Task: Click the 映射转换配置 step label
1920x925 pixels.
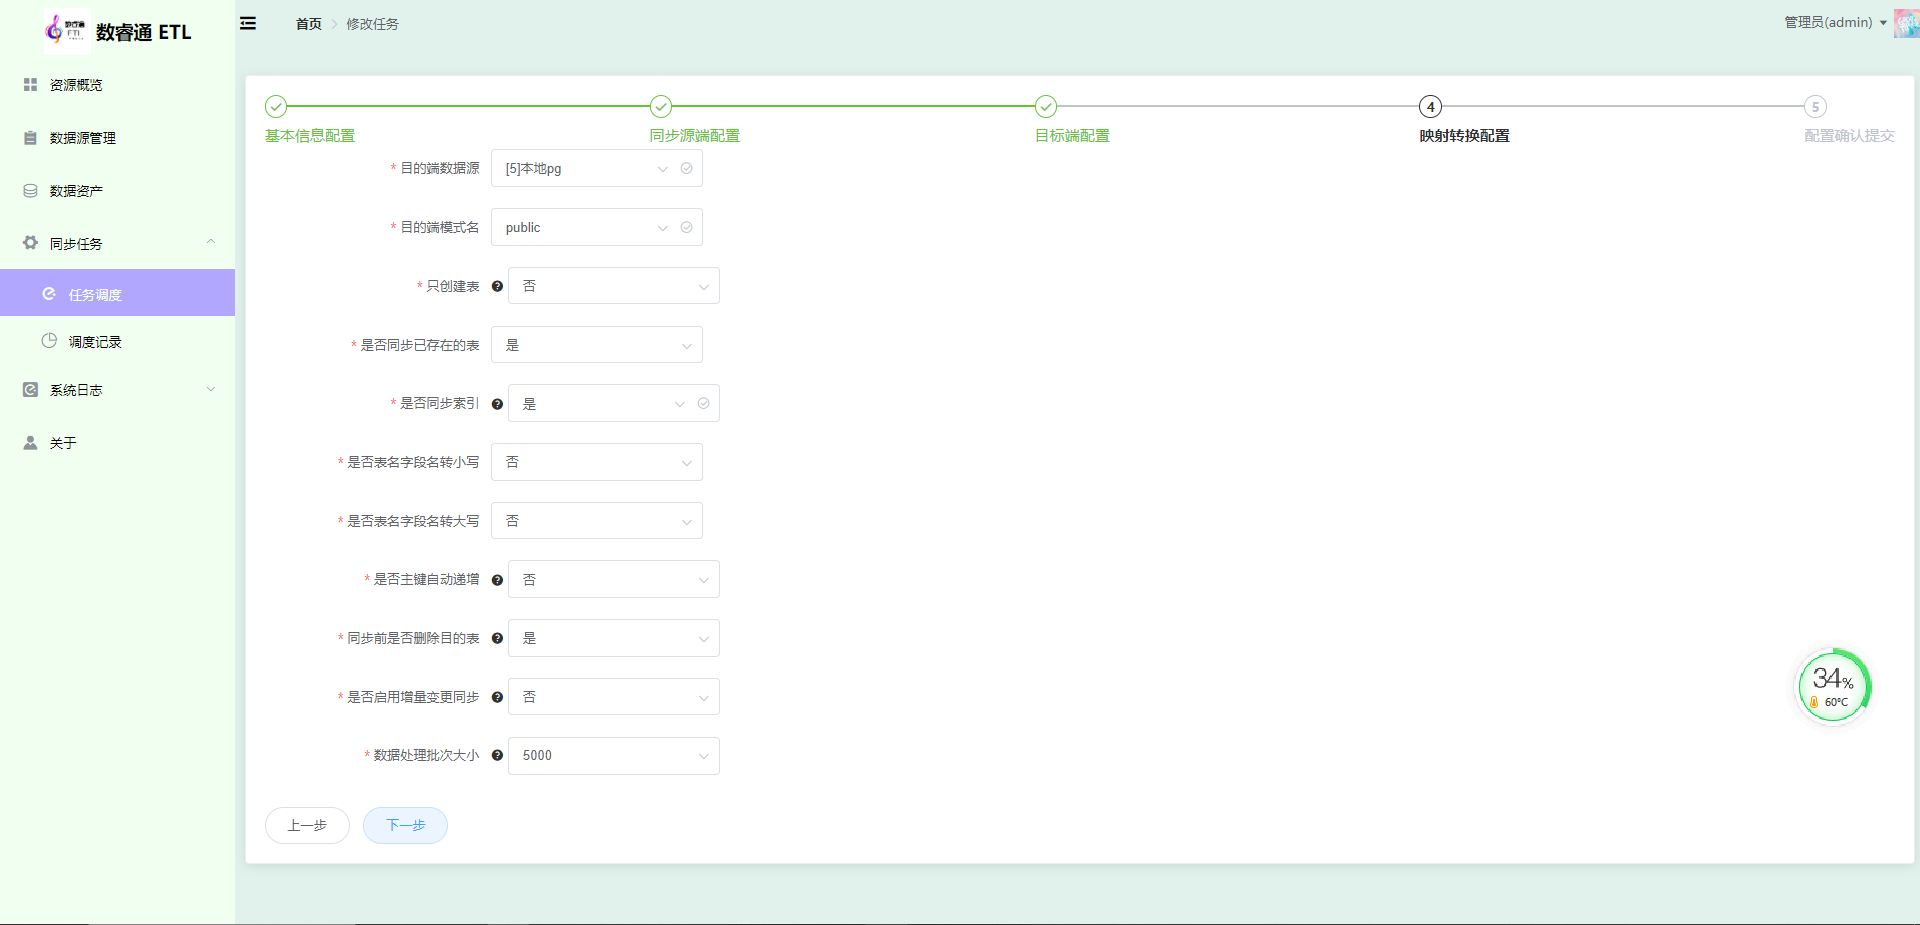Action: point(1464,136)
